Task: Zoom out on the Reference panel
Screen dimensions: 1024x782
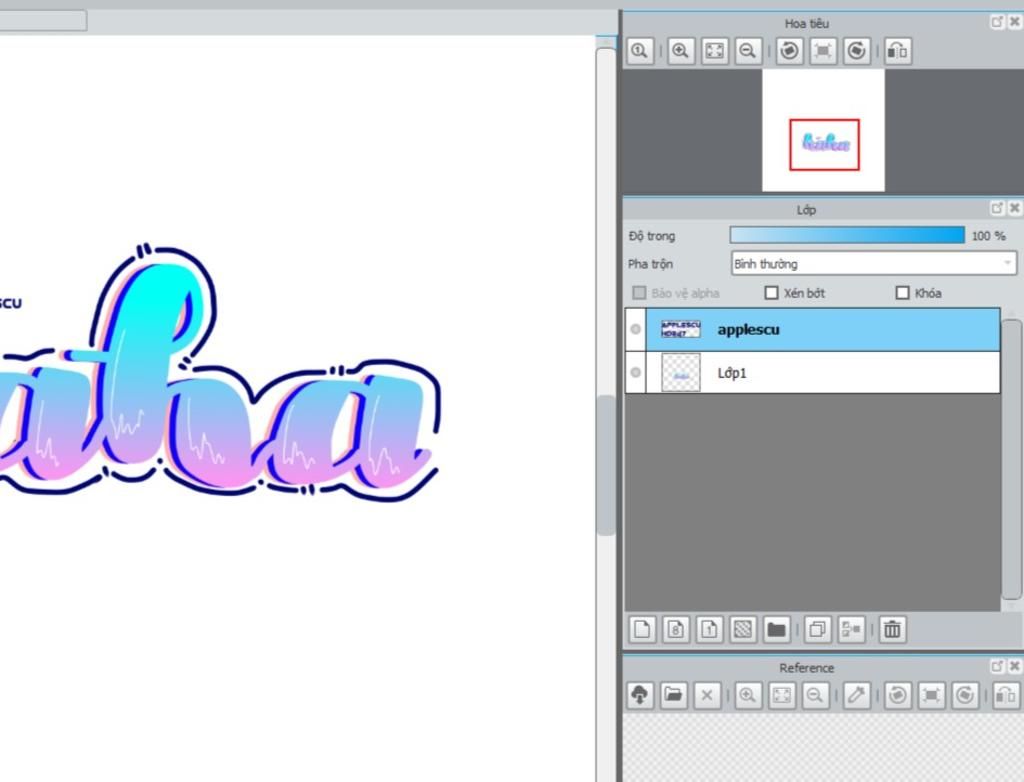Action: tap(815, 695)
